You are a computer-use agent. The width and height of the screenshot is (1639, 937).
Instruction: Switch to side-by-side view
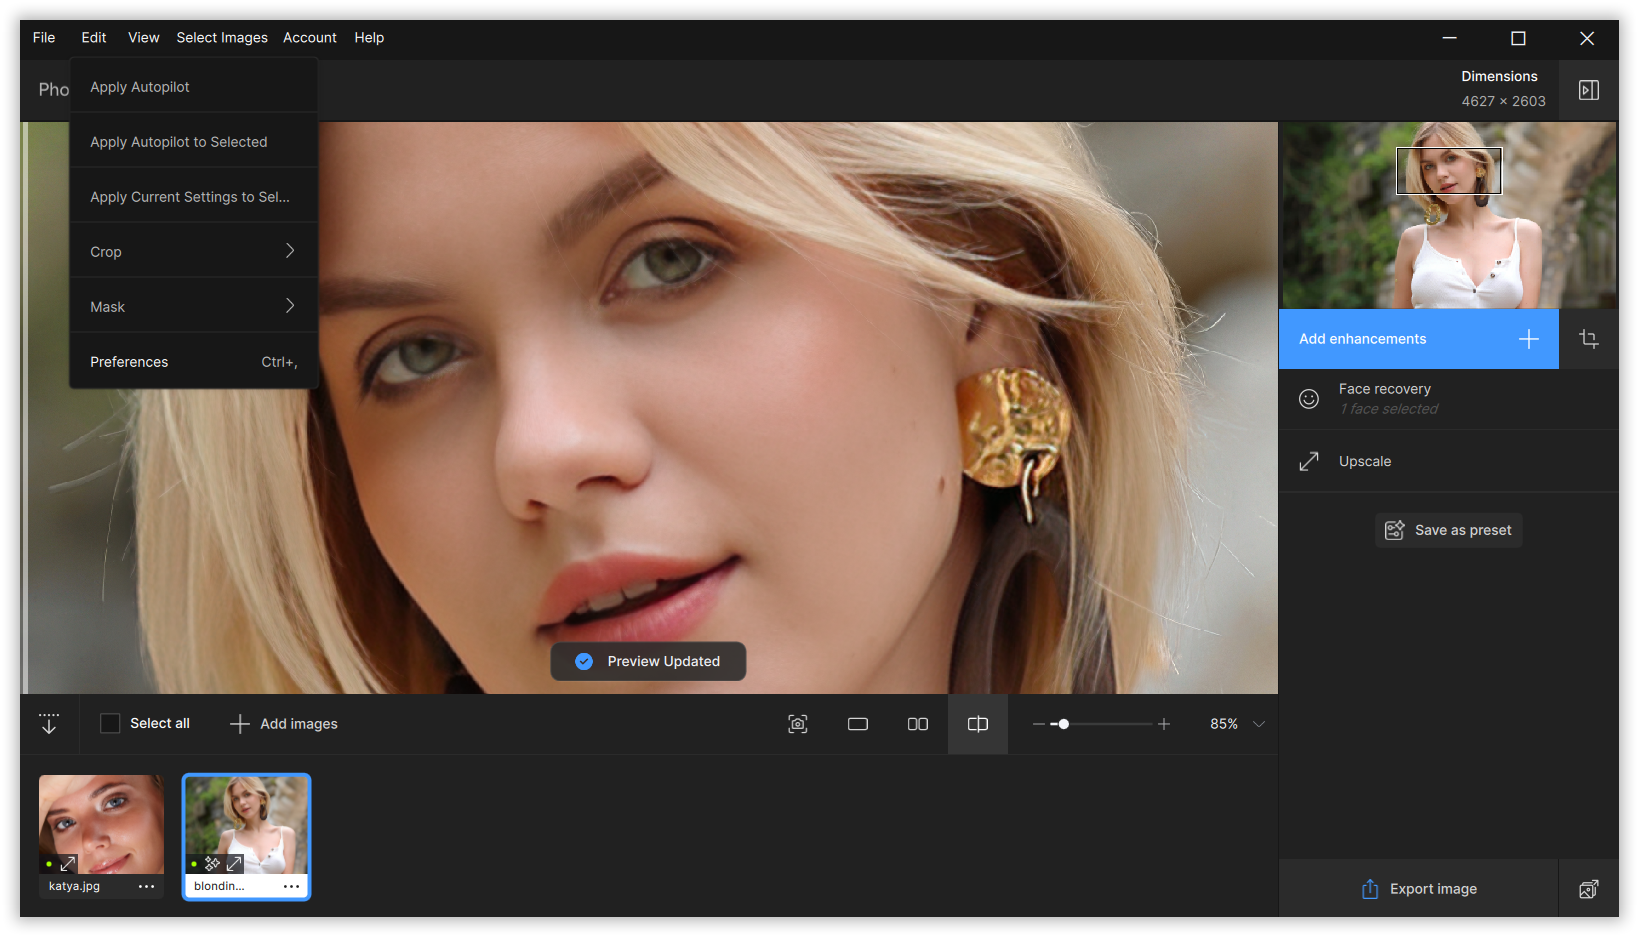917,724
